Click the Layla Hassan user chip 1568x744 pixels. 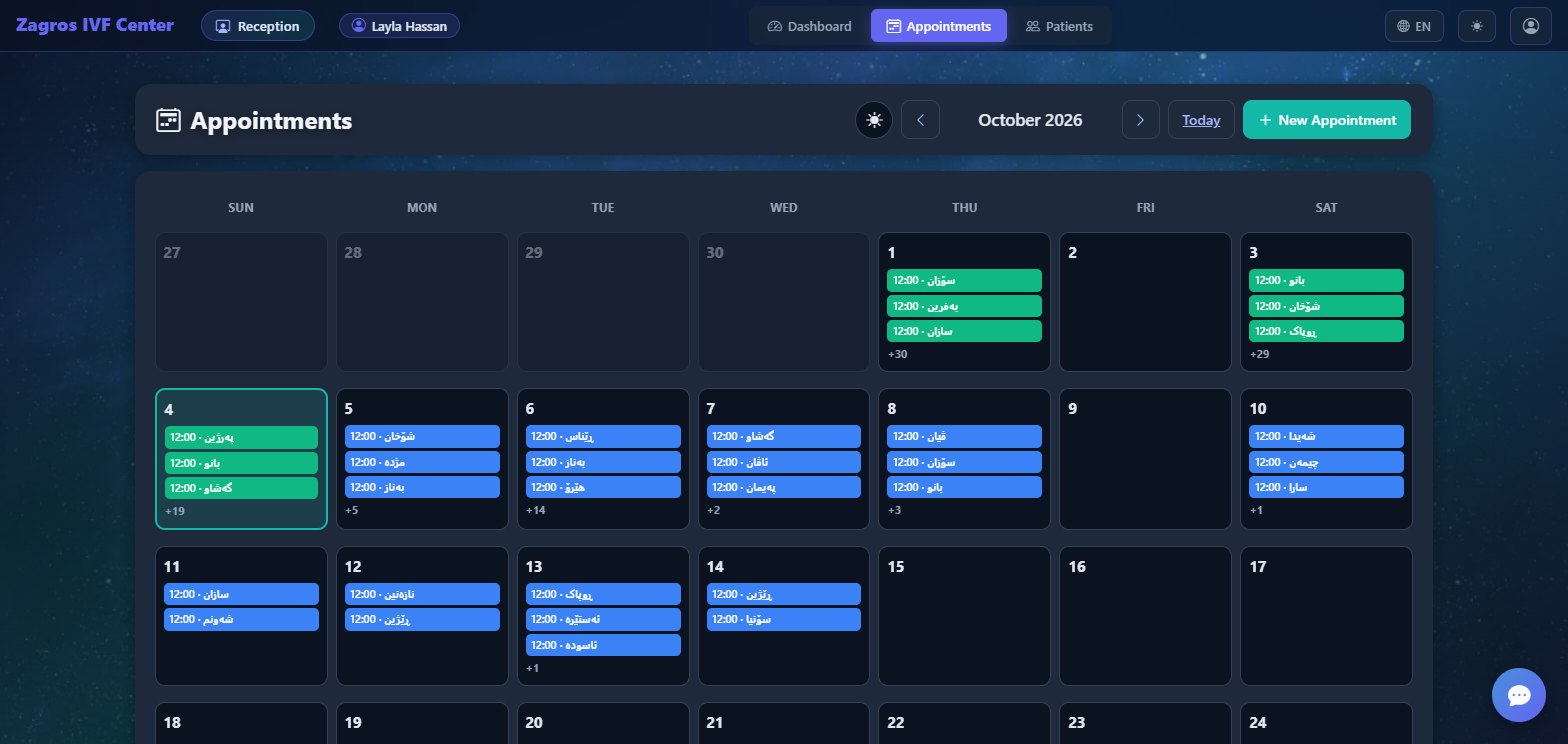click(x=399, y=26)
